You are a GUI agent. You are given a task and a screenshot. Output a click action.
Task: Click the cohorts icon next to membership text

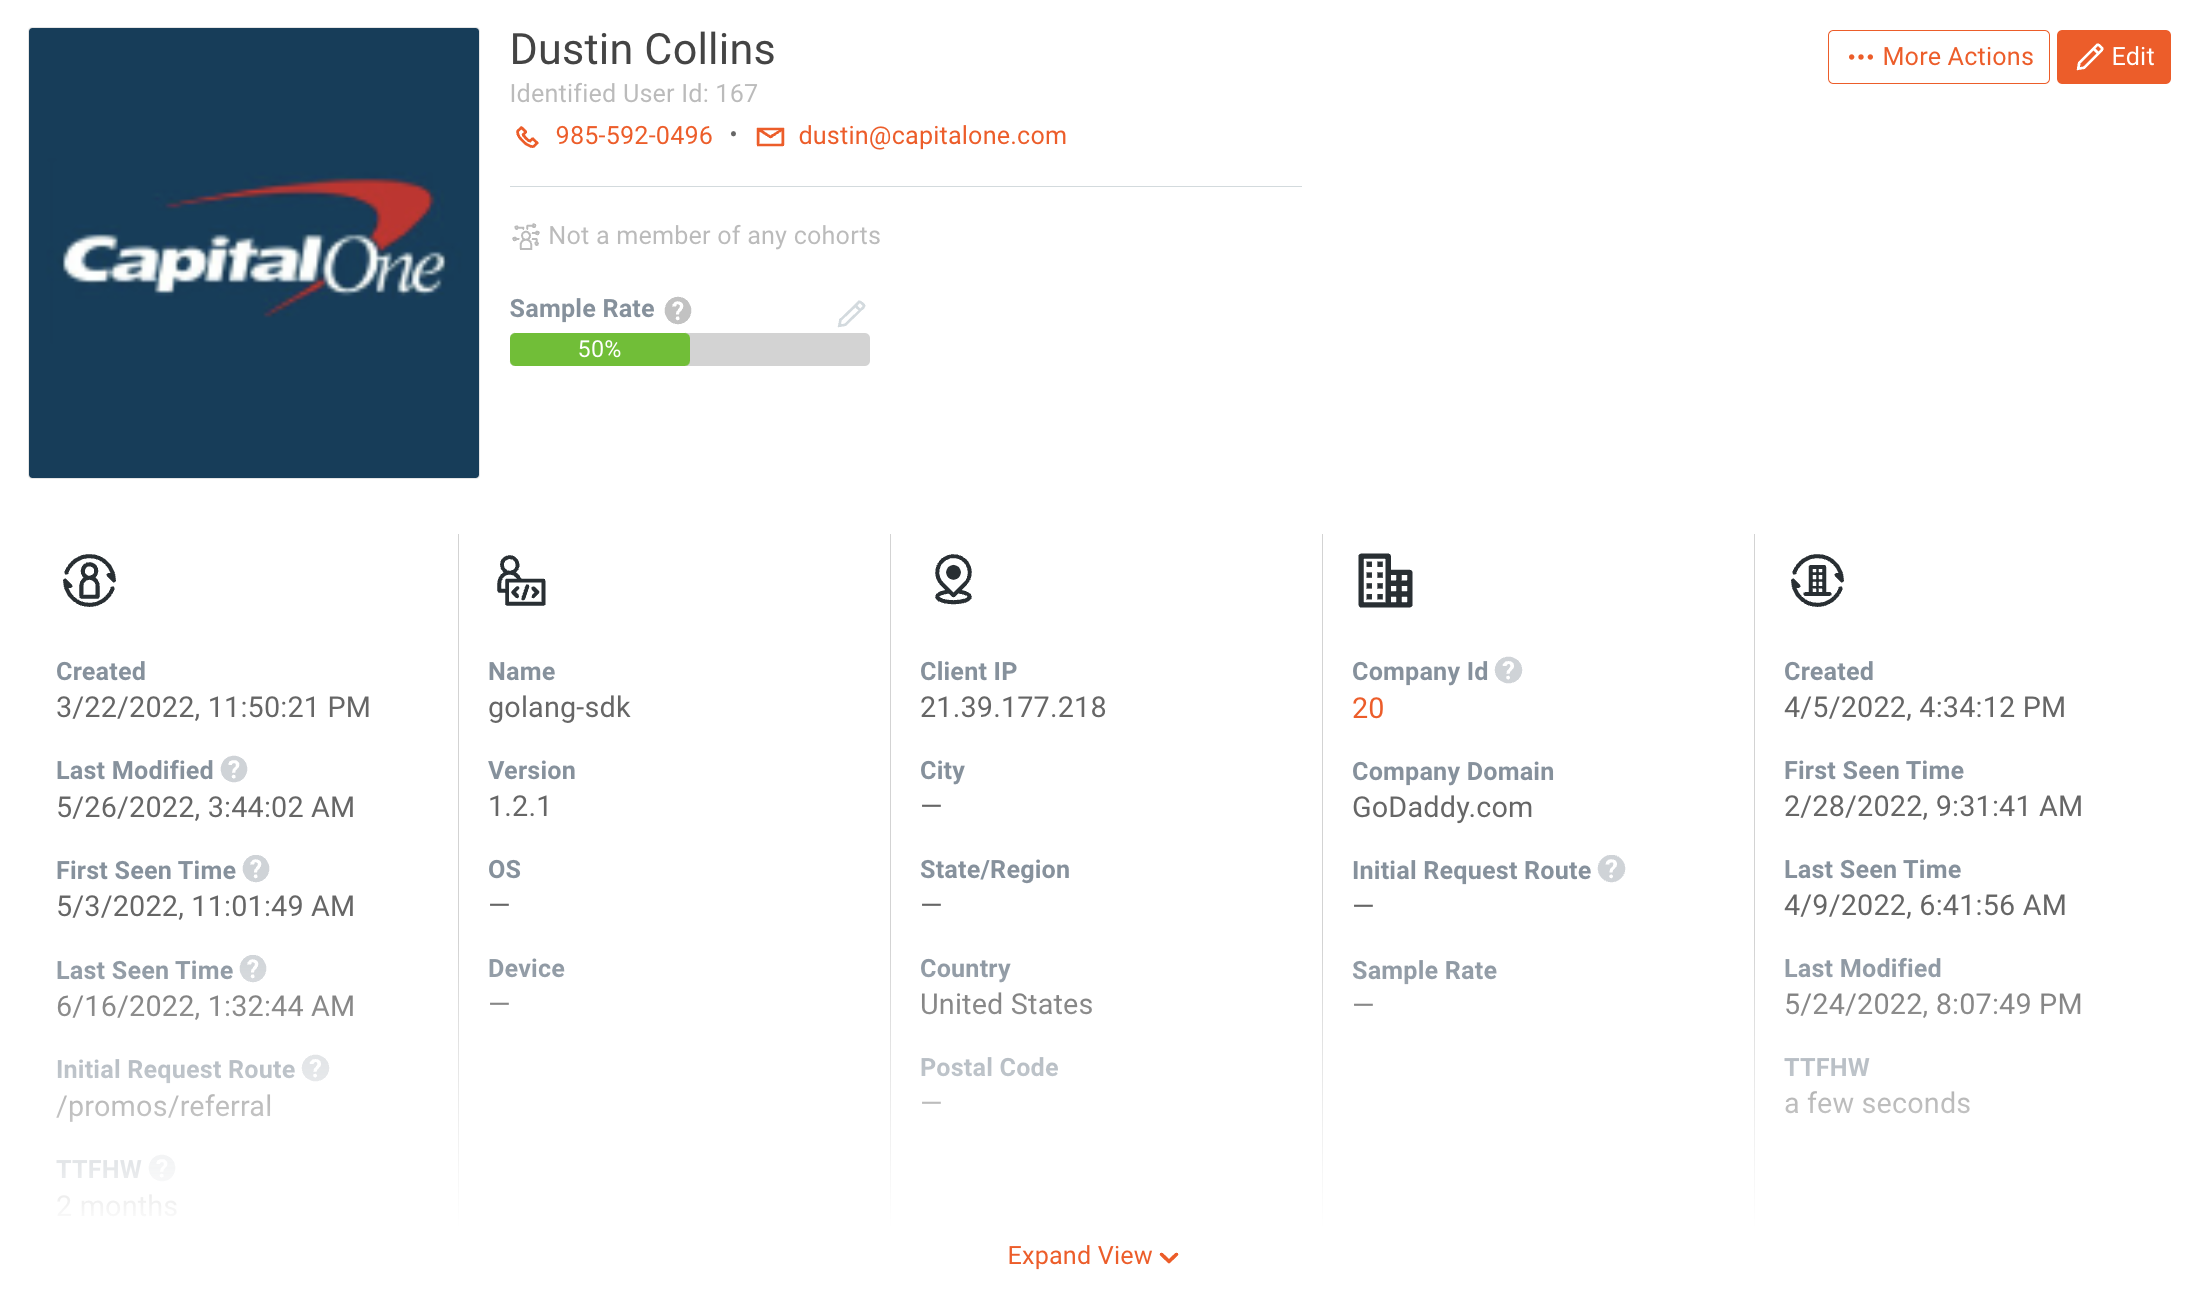[525, 236]
